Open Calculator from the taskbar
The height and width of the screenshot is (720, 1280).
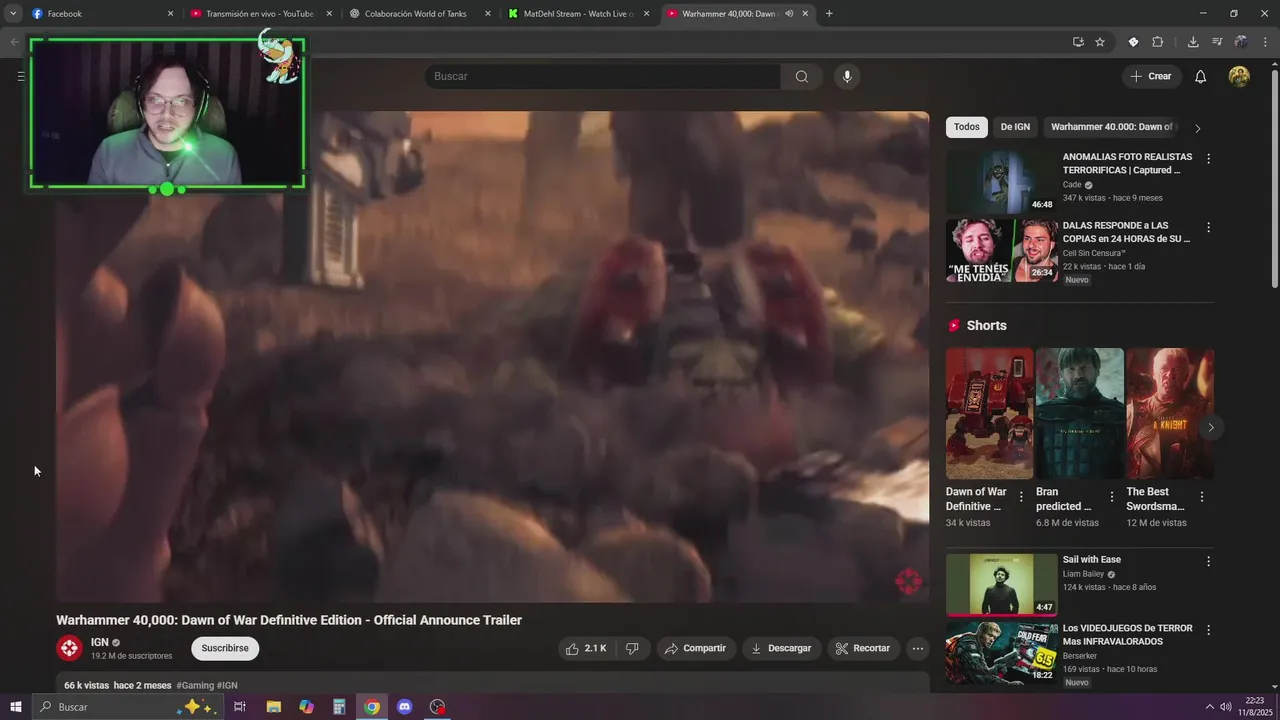tap(339, 707)
